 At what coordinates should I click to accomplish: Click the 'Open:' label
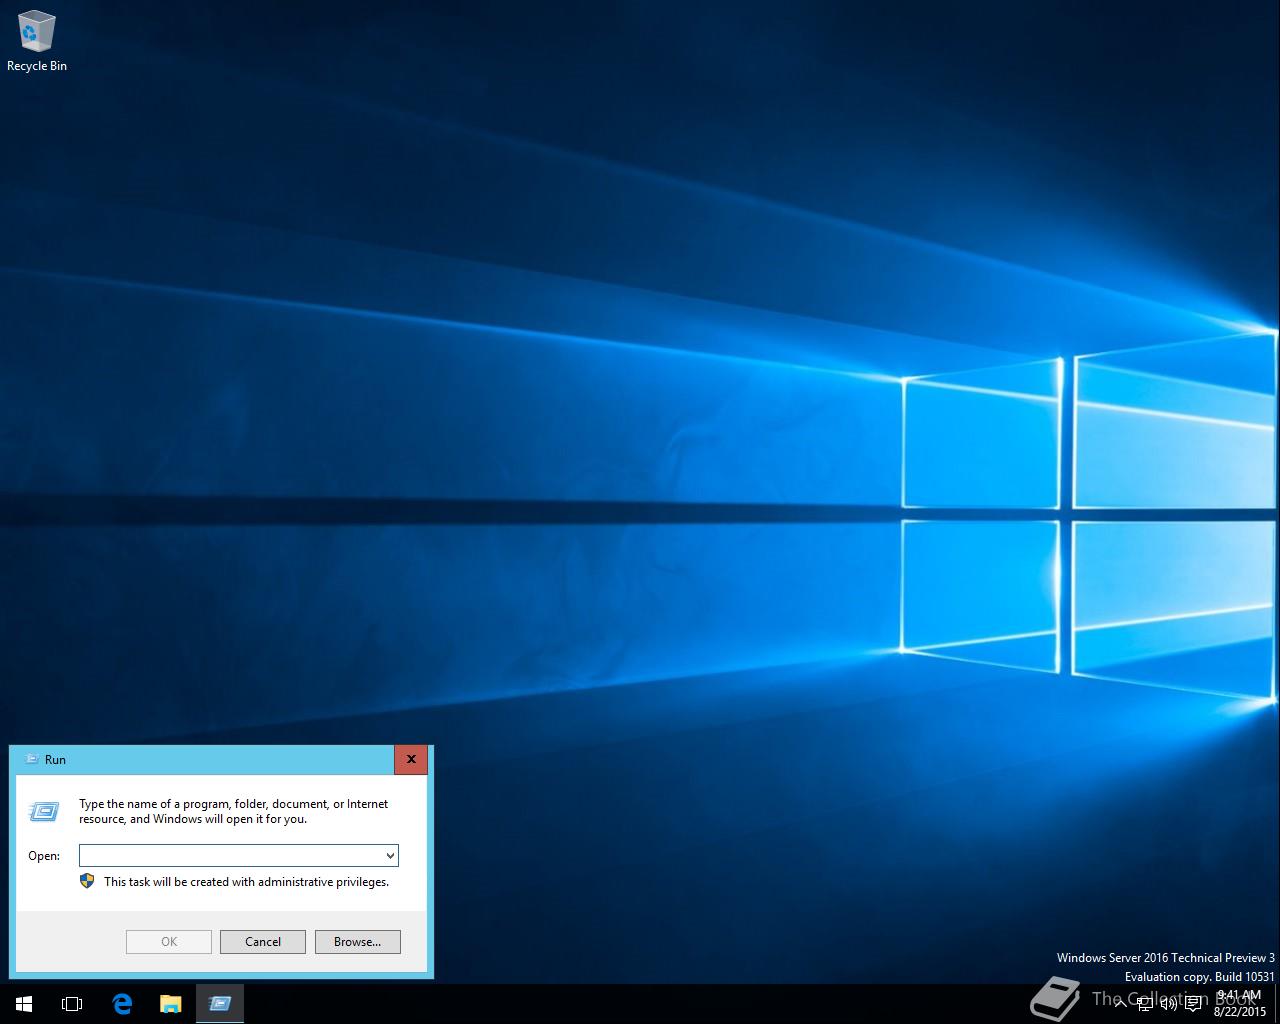click(44, 856)
